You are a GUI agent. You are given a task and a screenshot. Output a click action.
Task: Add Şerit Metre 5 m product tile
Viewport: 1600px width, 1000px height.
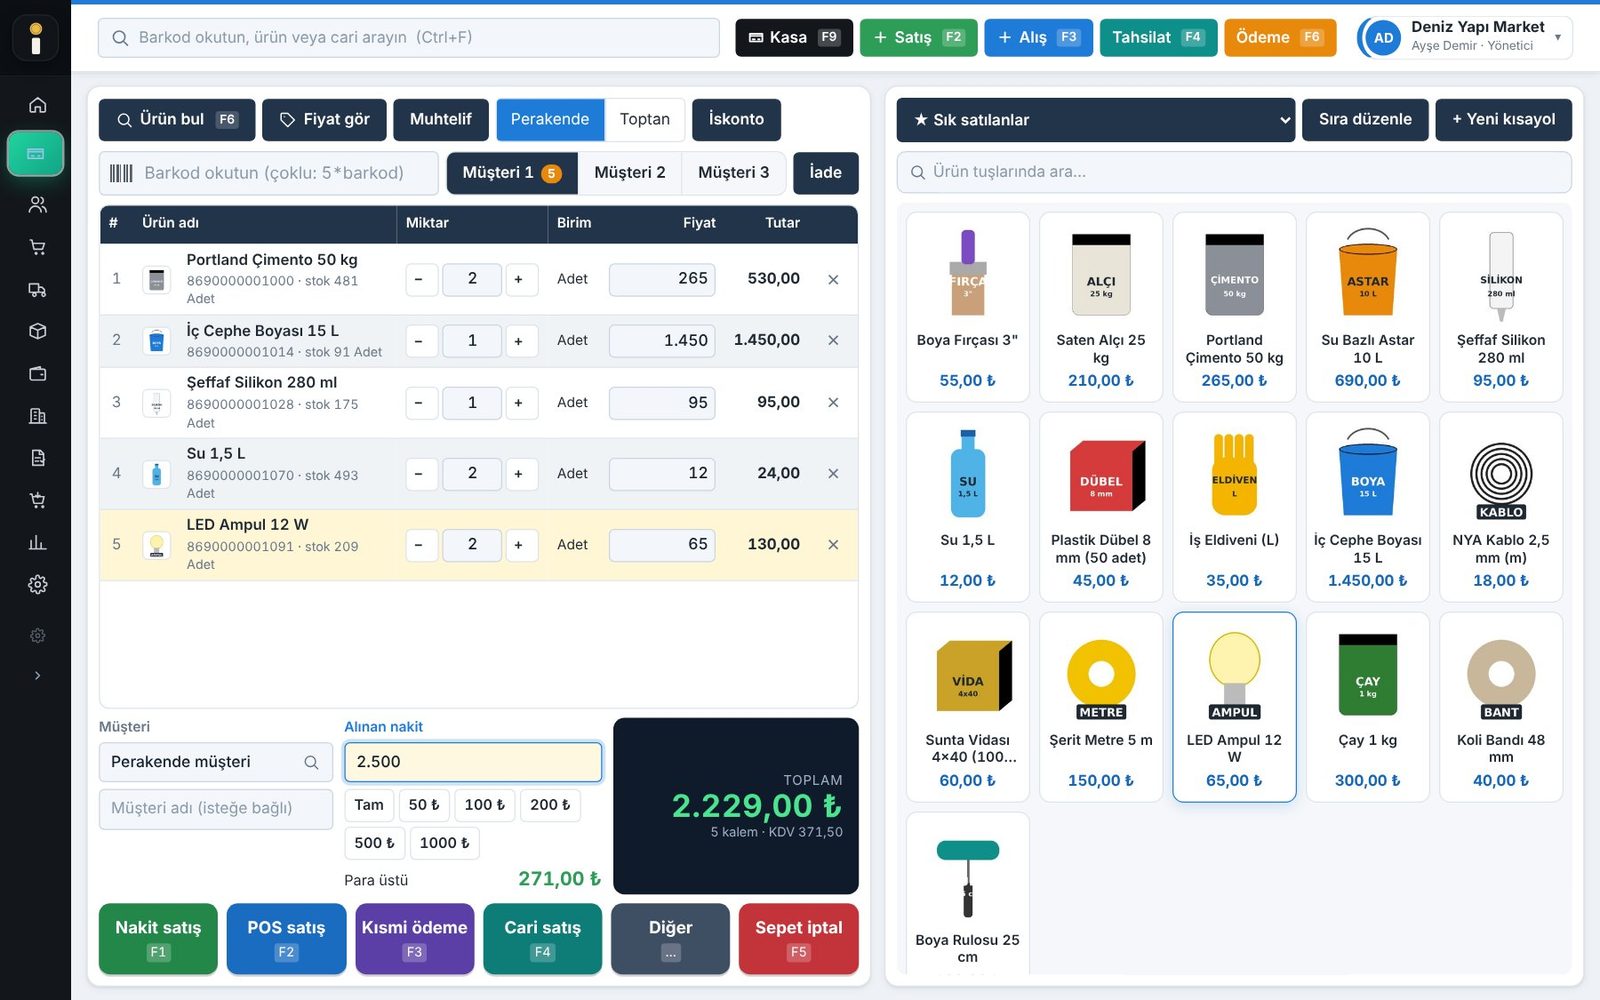tap(1101, 707)
